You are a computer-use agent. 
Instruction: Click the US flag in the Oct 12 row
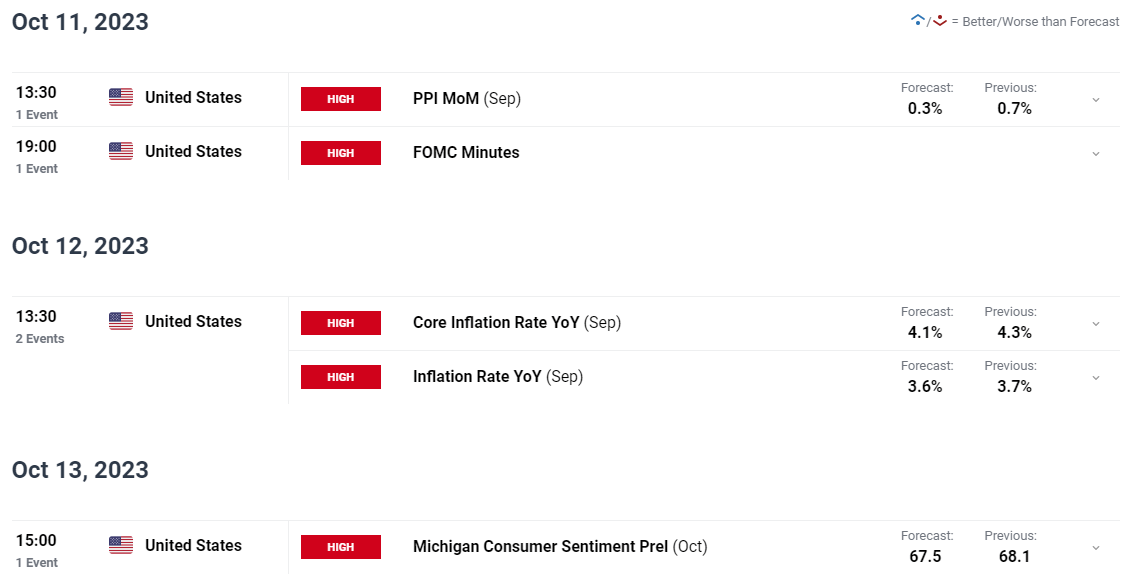click(x=121, y=321)
